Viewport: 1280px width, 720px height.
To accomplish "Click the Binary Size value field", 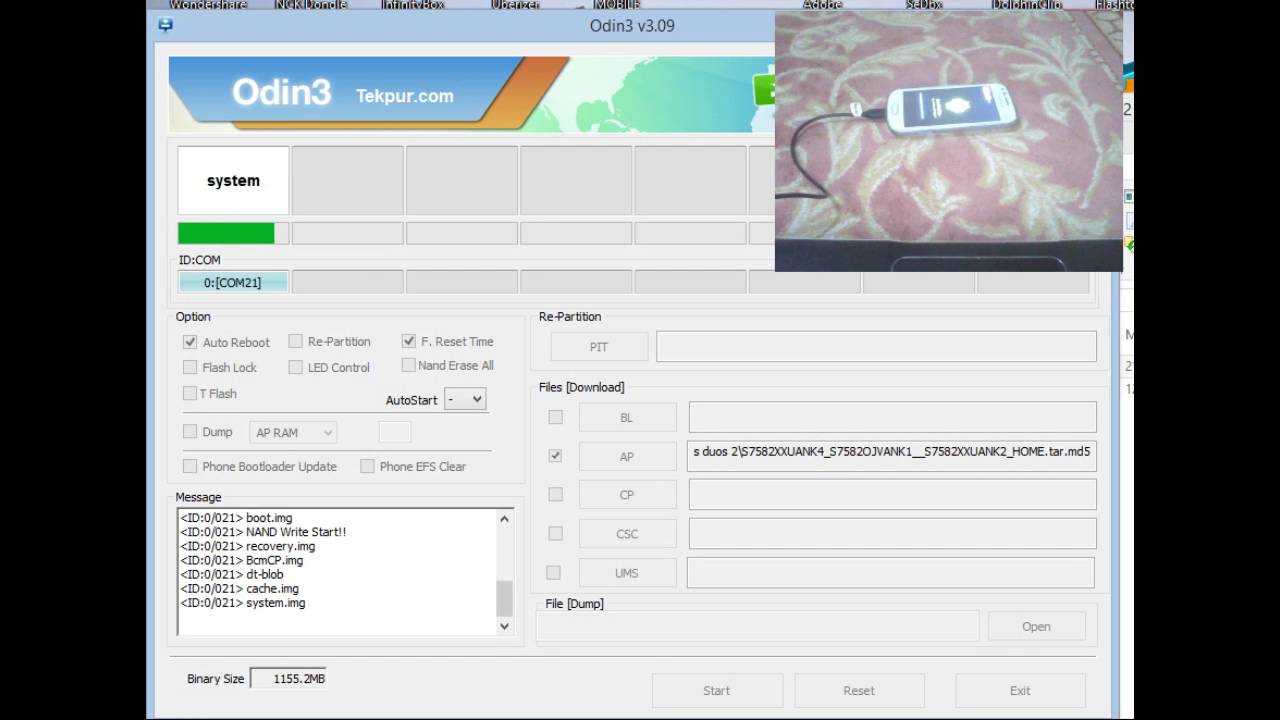I will pos(288,679).
